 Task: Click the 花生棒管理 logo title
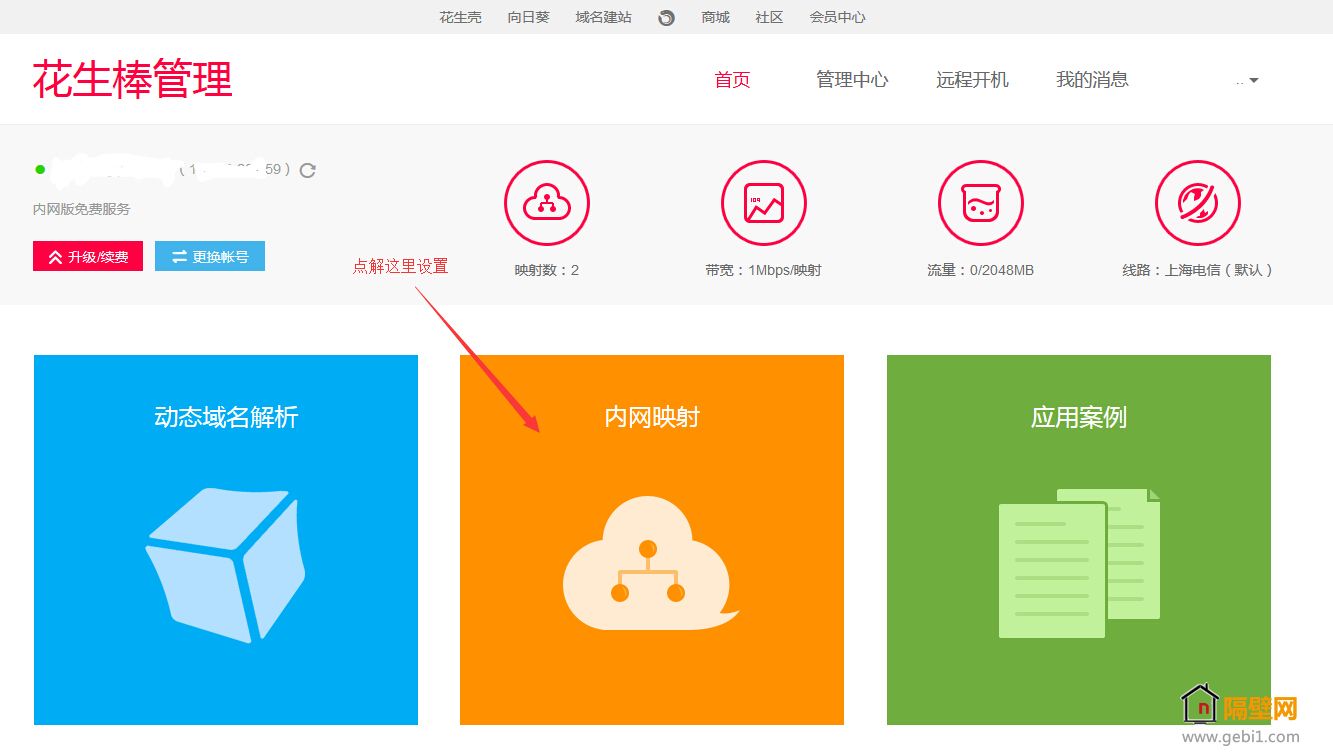pyautogui.click(x=132, y=79)
